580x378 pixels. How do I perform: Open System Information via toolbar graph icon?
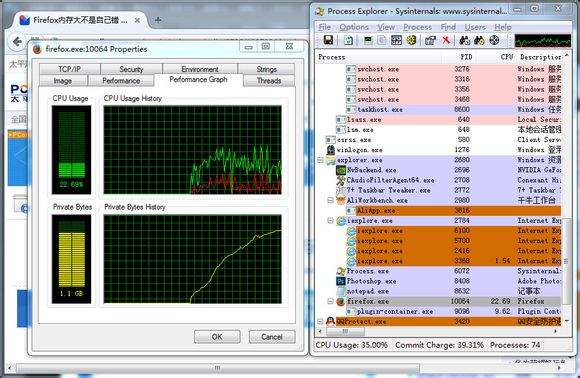pos(368,40)
